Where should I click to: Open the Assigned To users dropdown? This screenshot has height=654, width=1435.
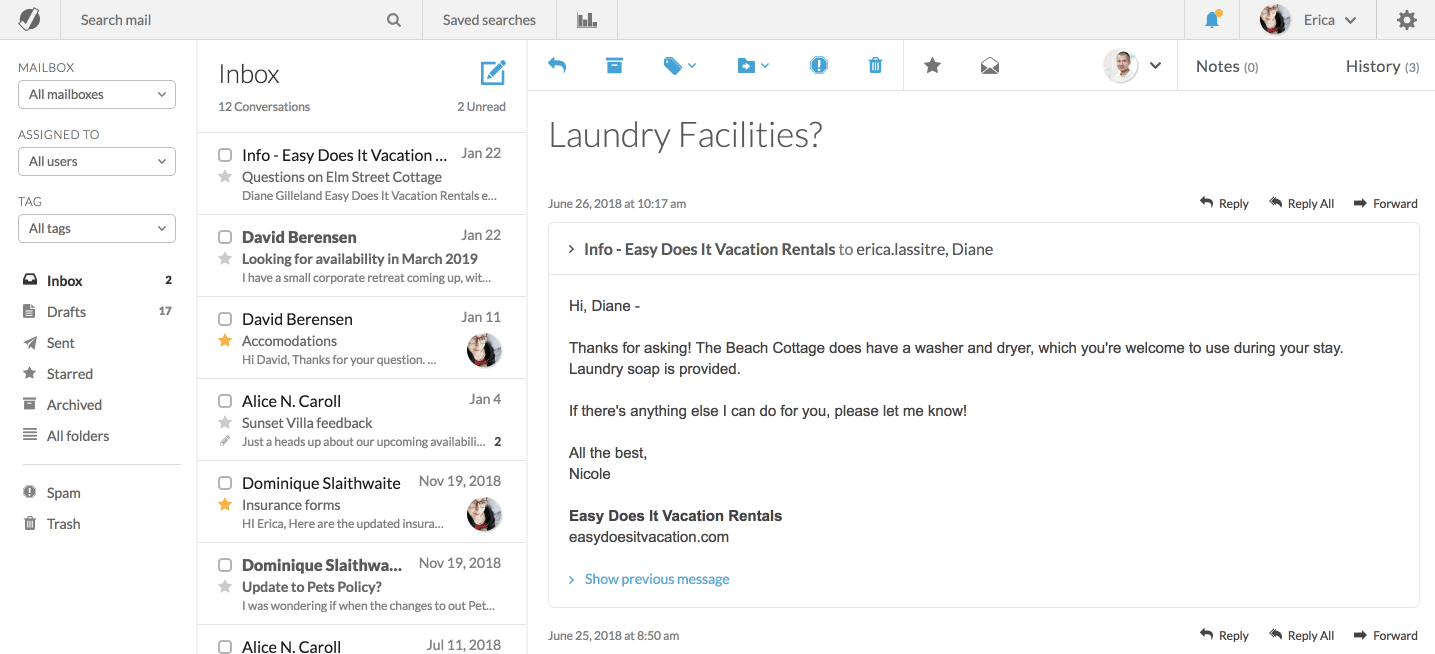click(96, 161)
